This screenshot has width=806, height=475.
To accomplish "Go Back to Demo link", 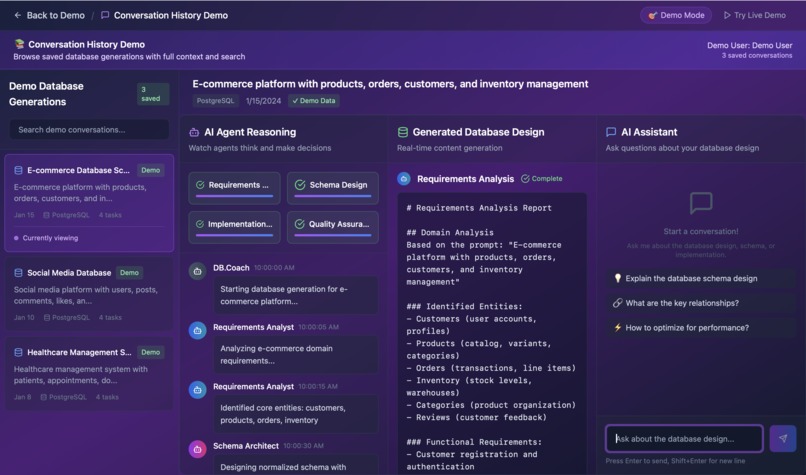I will pos(49,15).
